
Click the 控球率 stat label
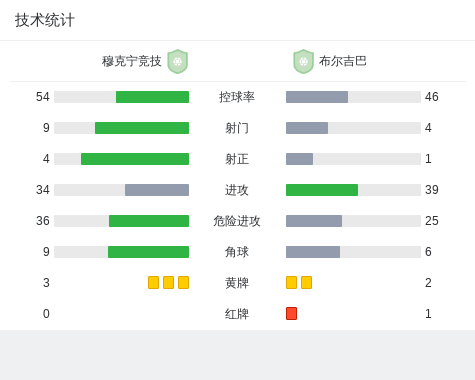(237, 97)
